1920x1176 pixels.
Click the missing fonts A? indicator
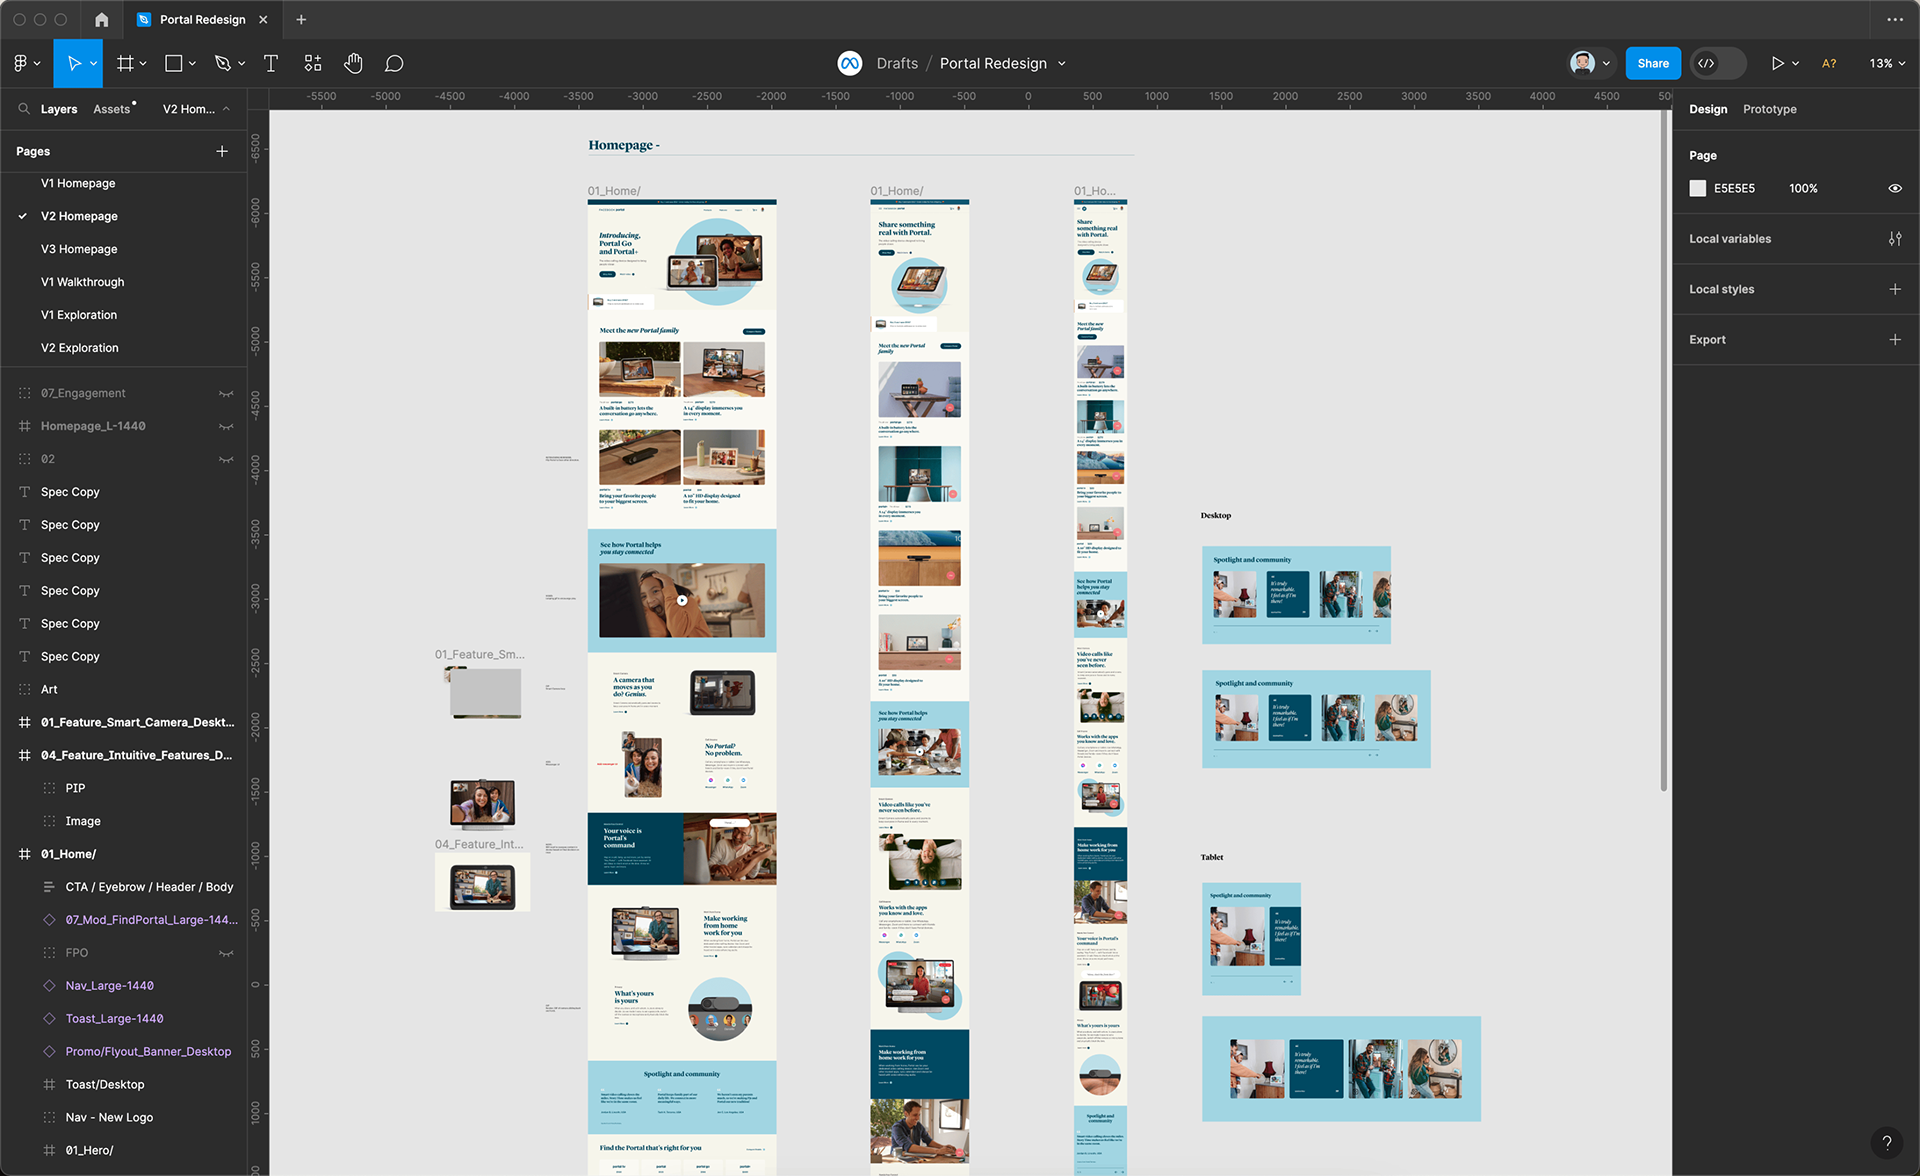pyautogui.click(x=1829, y=63)
